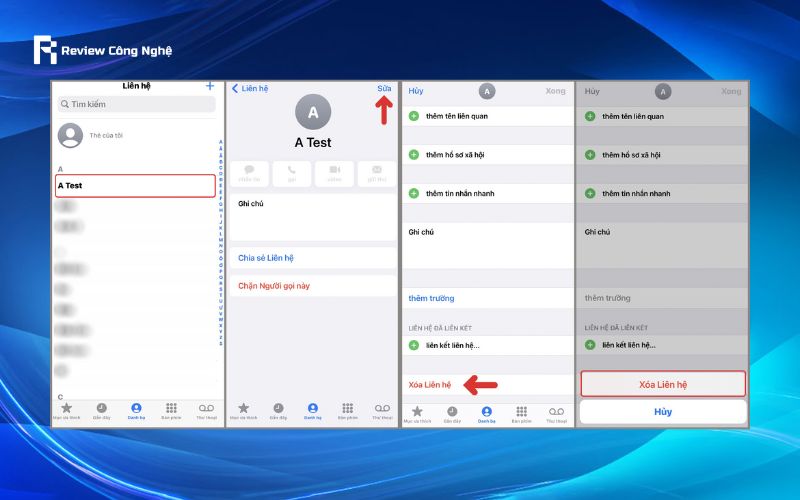Open the Thẻ của tôi profile avatar
800x500 pixels.
point(70,135)
